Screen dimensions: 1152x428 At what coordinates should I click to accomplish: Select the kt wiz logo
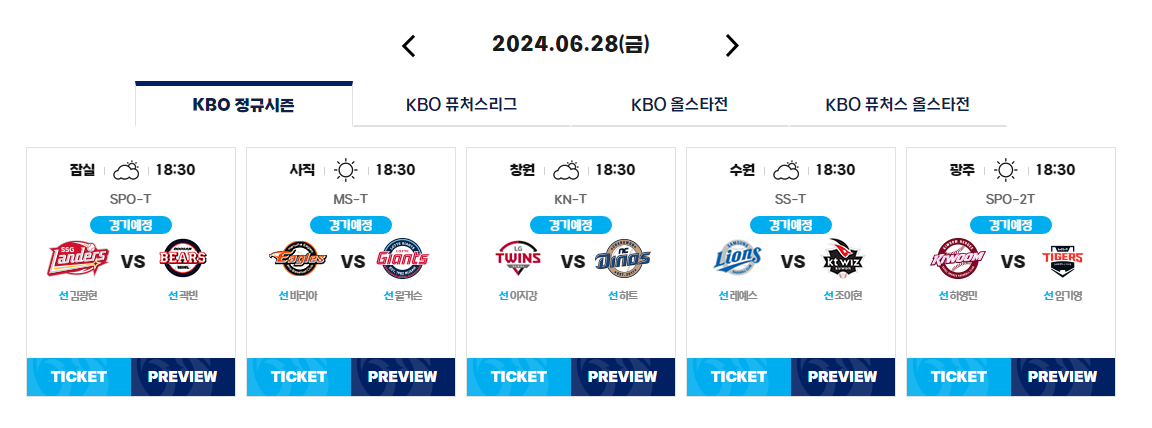click(x=843, y=258)
